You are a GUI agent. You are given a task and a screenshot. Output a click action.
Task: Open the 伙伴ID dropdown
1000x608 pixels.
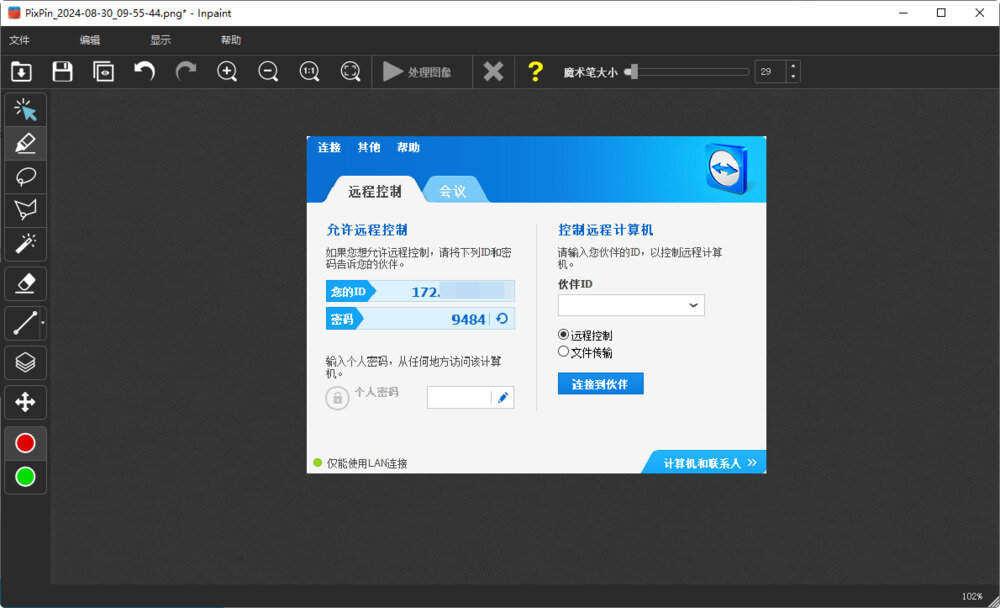tap(692, 305)
